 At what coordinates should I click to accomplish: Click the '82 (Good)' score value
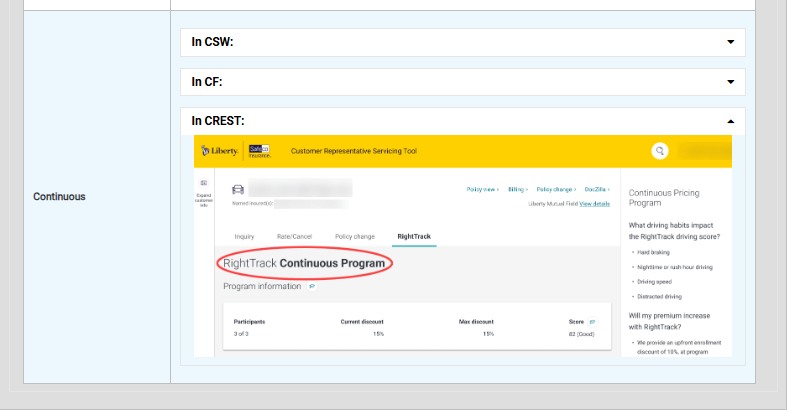point(582,334)
